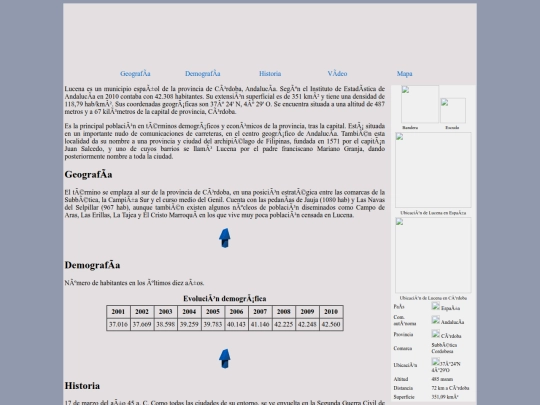540x405 pixels.
Task: Click the DemografÃ­a section heading
Action: click(x=92, y=265)
